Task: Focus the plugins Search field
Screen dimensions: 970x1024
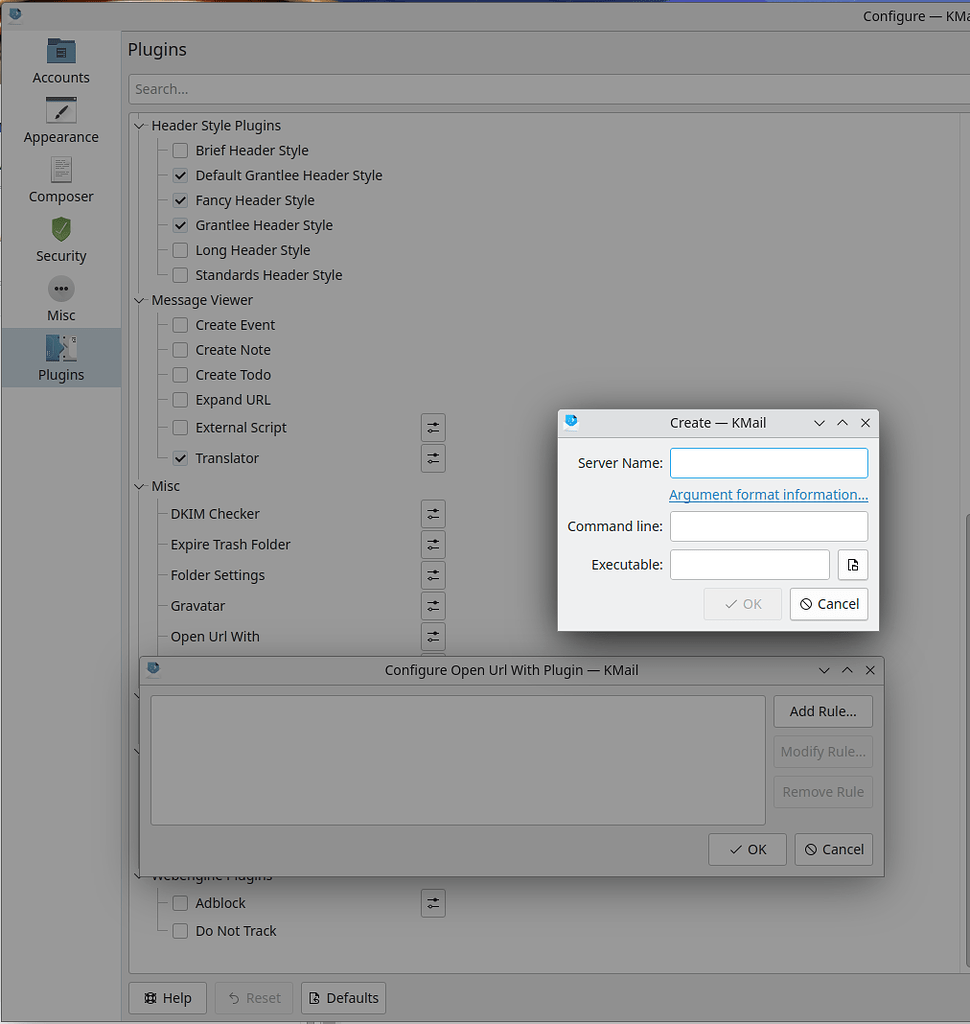Action: [549, 89]
